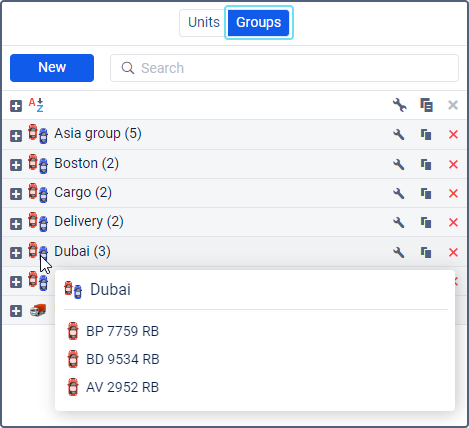Click the gray header delete cross
469x428 pixels.
(x=453, y=105)
